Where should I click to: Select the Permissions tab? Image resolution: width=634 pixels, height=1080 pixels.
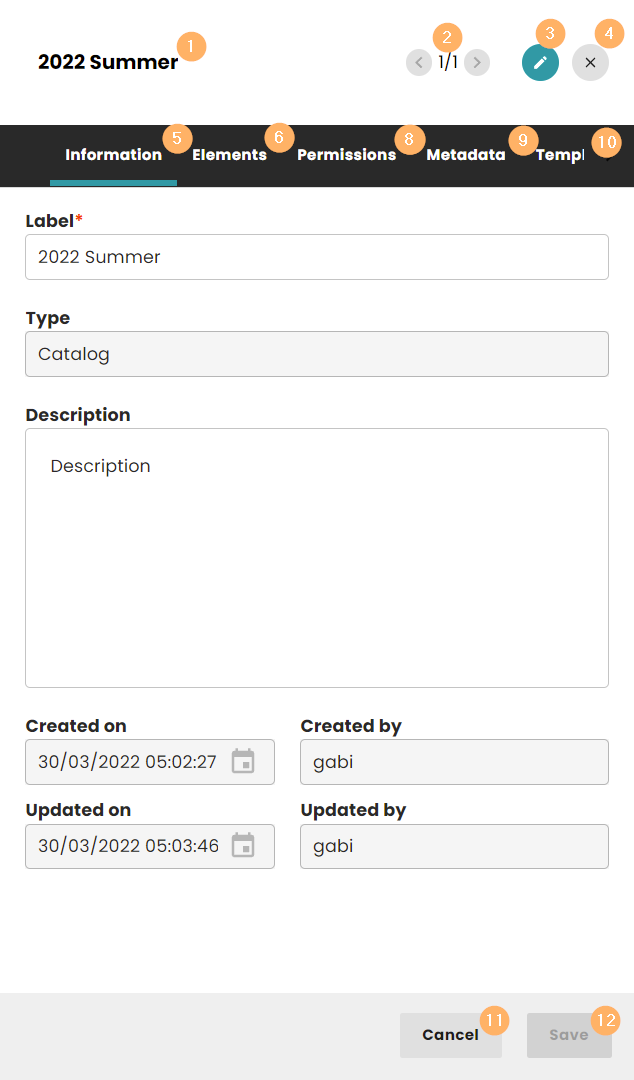(x=346, y=155)
